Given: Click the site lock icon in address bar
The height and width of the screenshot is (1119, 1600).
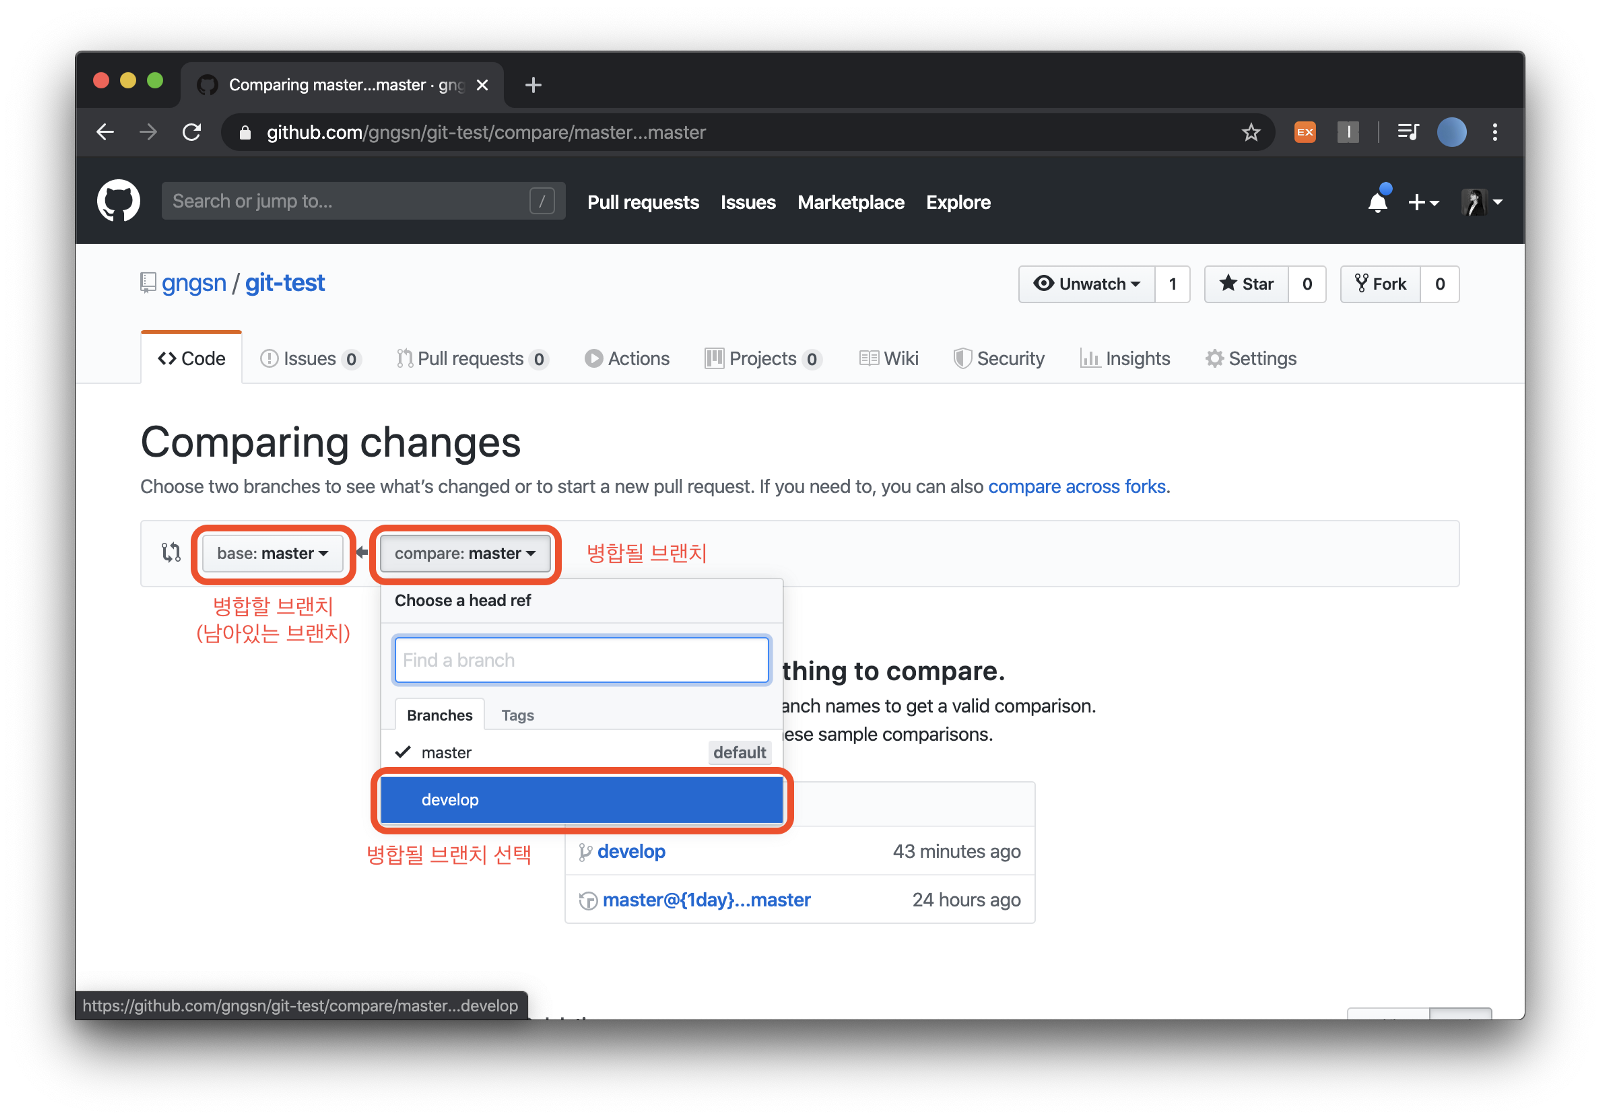Looking at the screenshot, I should (x=245, y=132).
